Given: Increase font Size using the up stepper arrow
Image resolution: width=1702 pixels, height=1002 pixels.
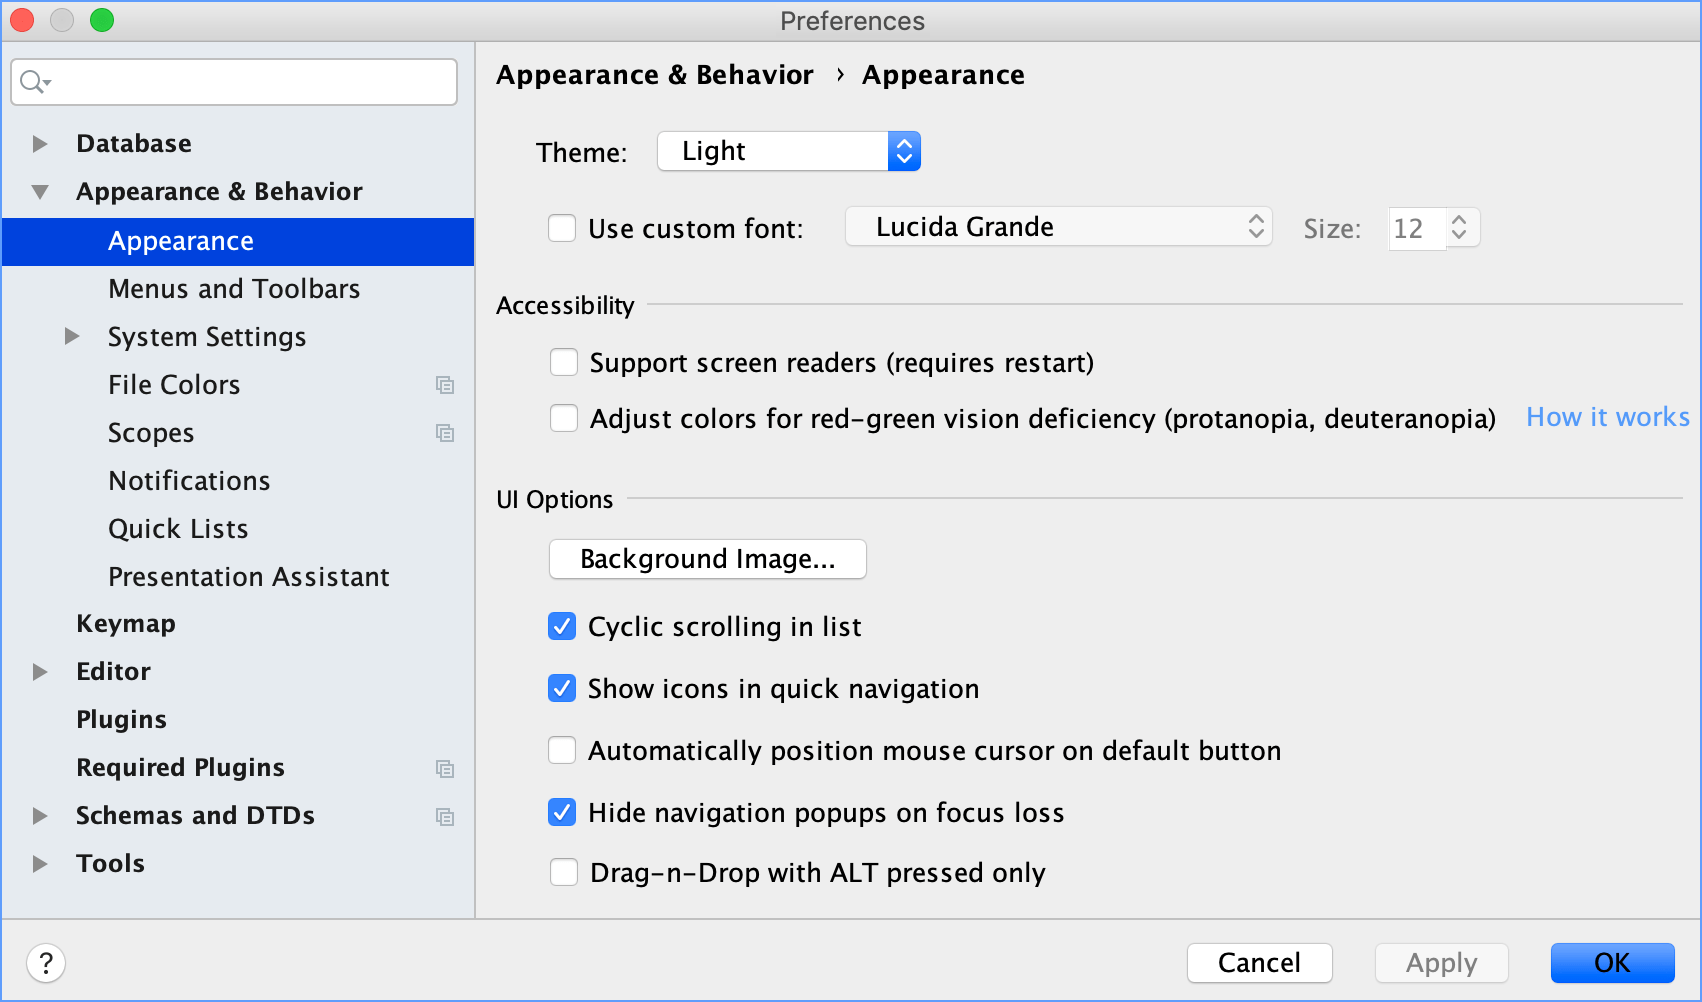Looking at the screenshot, I should point(1461,221).
